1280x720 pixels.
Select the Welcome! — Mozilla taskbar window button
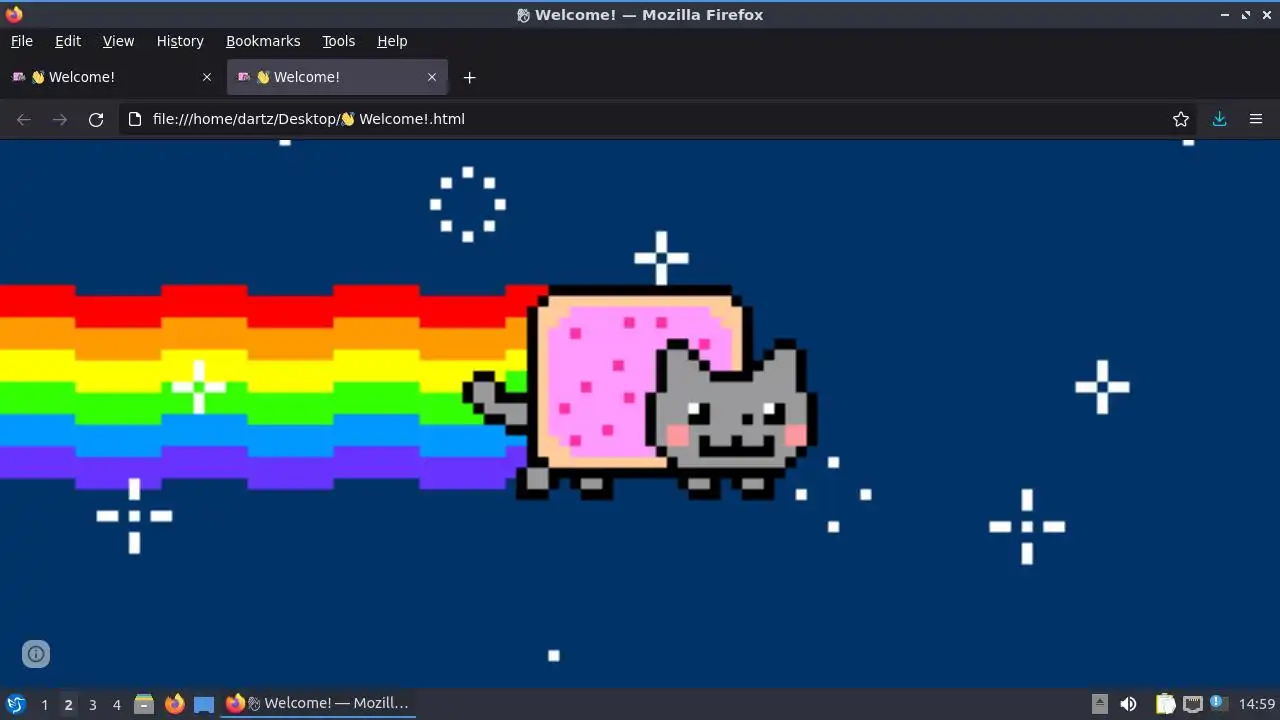[x=316, y=704]
